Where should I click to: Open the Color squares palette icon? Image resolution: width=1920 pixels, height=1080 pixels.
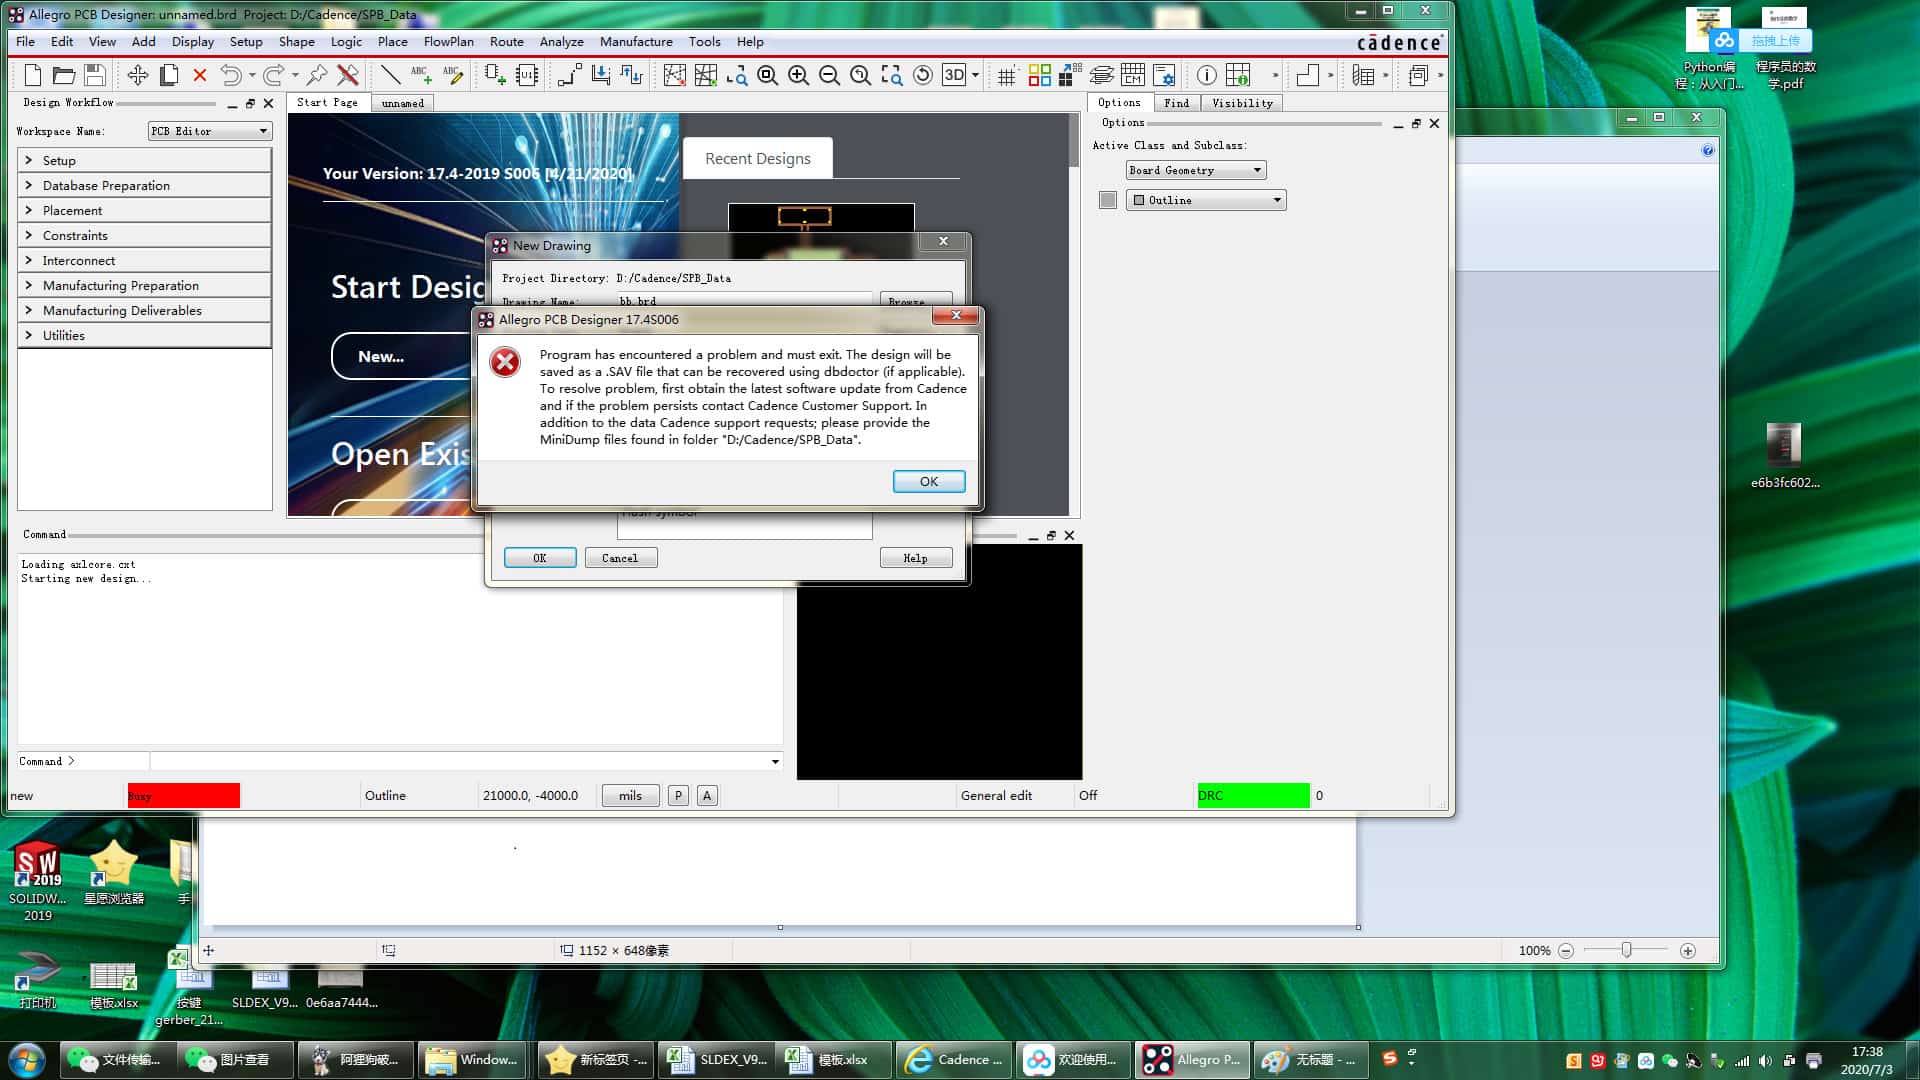point(1040,75)
